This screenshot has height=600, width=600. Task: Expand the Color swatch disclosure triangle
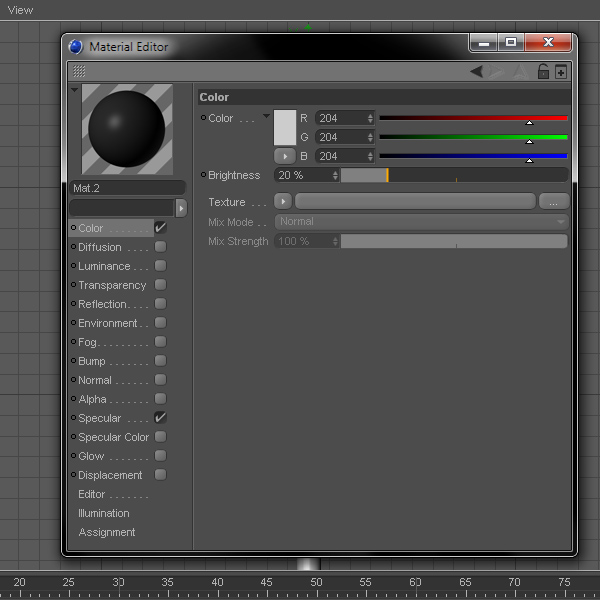tap(266, 116)
